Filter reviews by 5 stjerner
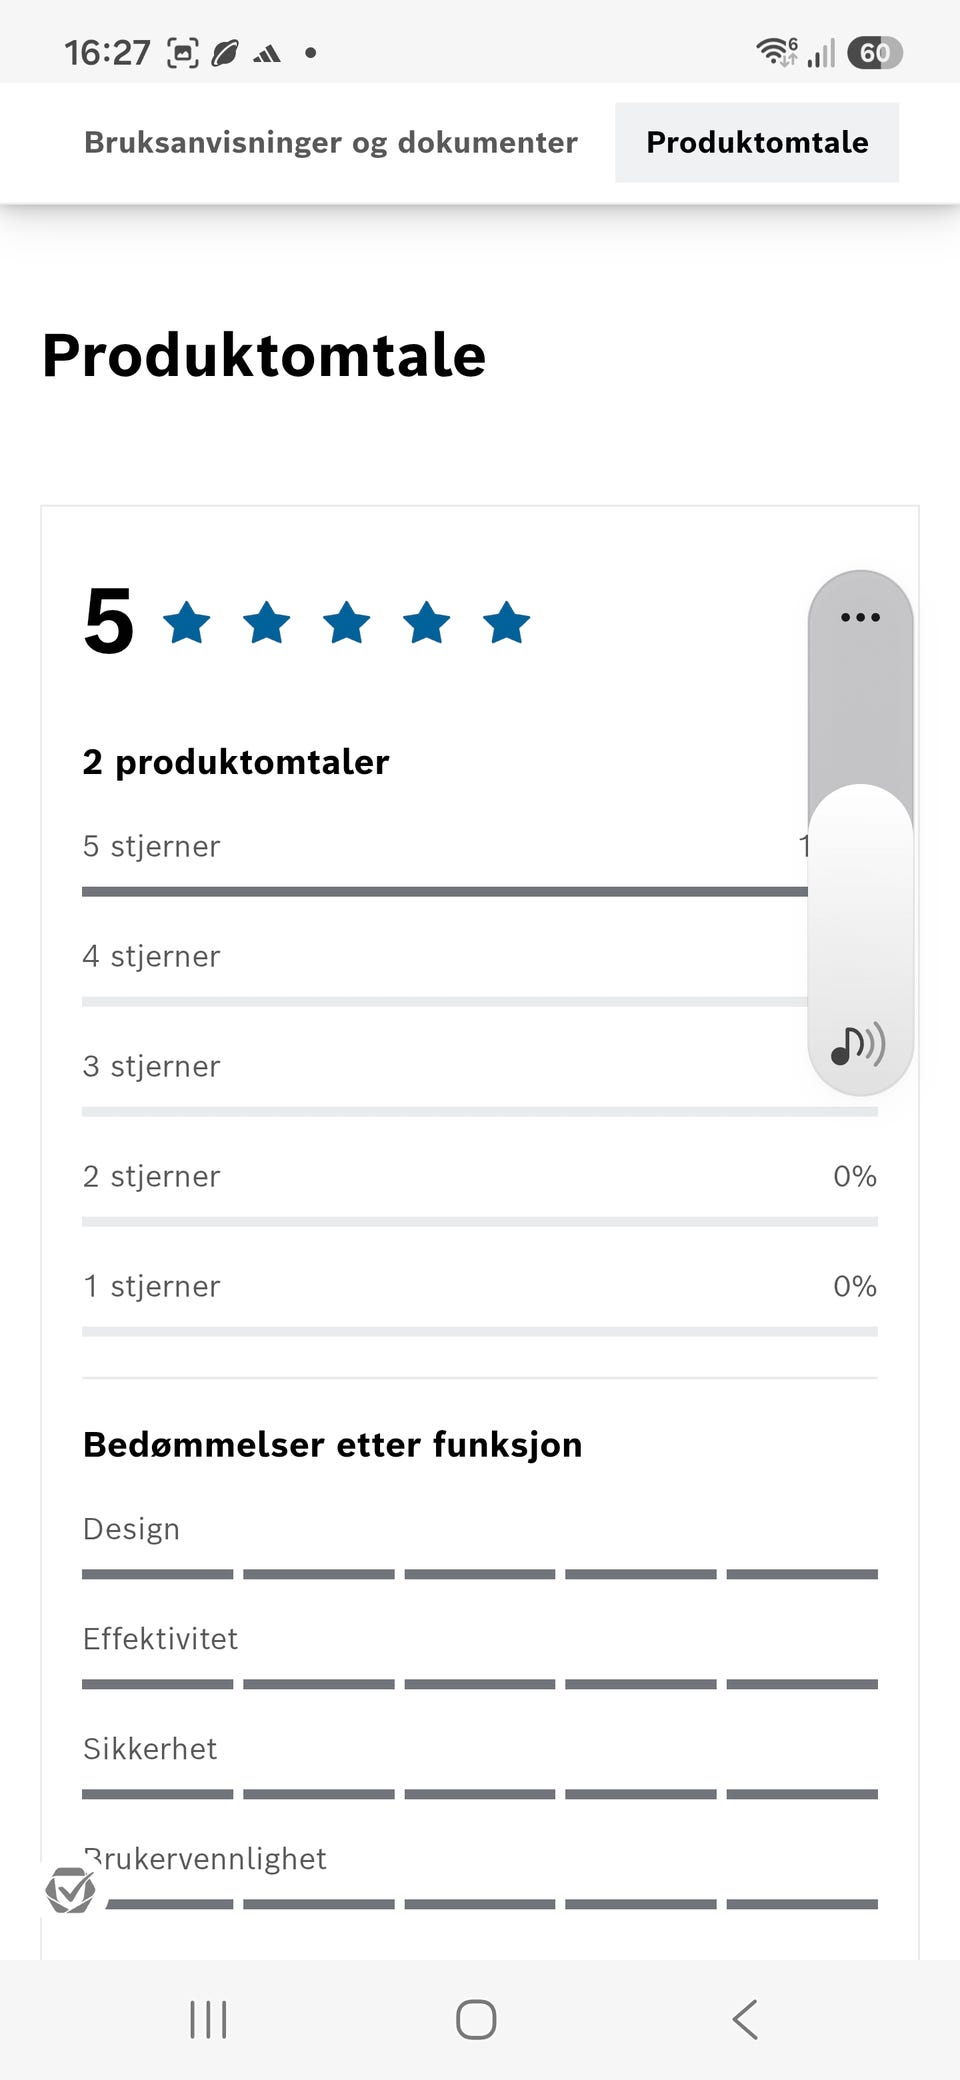Image resolution: width=960 pixels, height=2080 pixels. click(480, 863)
